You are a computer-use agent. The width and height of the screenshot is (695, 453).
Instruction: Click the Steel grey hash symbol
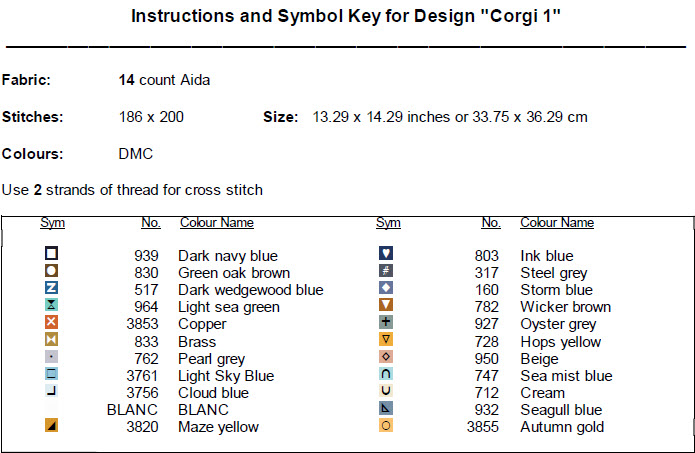click(x=387, y=271)
